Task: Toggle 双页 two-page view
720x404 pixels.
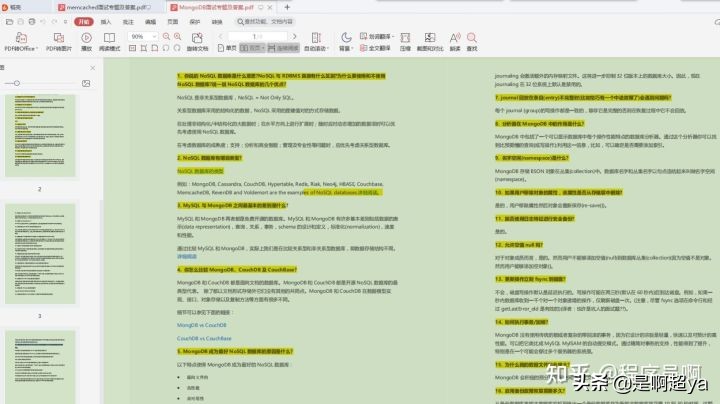Action: pyautogui.click(x=250, y=48)
